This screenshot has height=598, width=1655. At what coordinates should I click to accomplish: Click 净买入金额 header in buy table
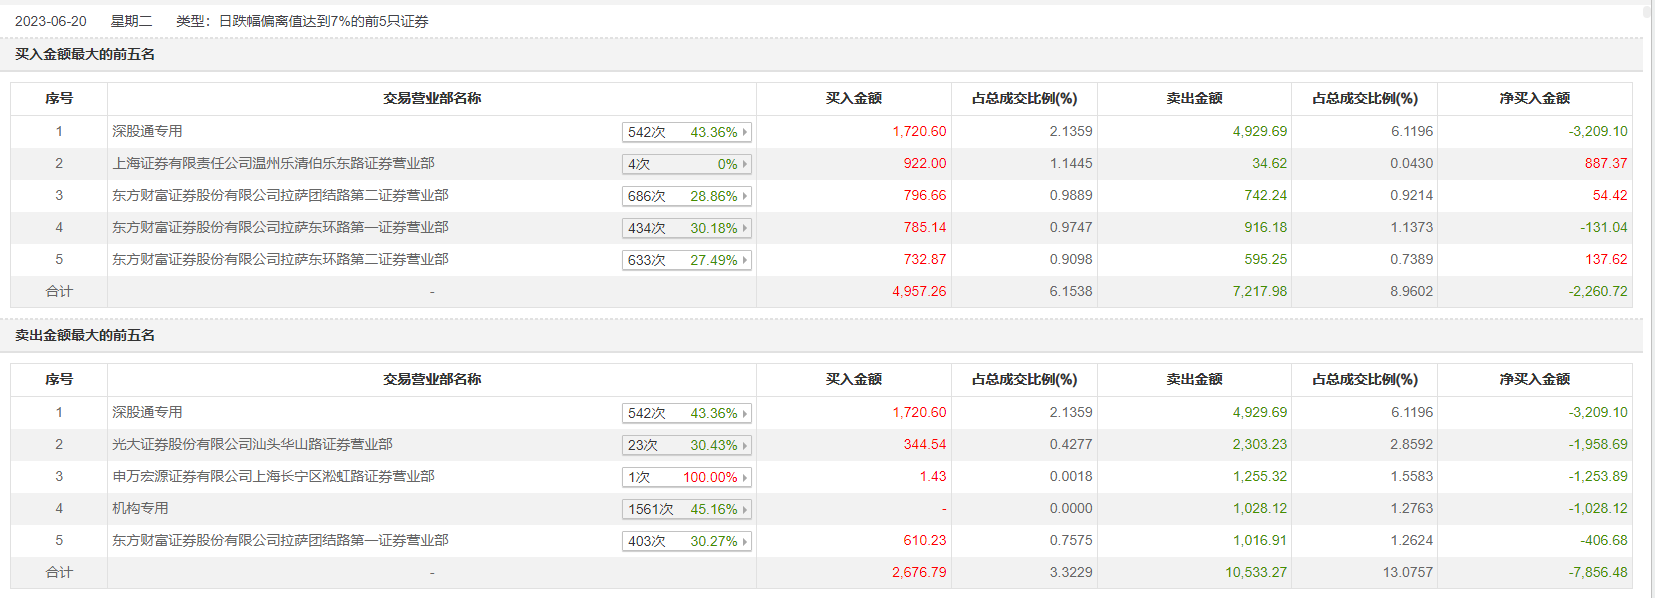pyautogui.click(x=1534, y=98)
